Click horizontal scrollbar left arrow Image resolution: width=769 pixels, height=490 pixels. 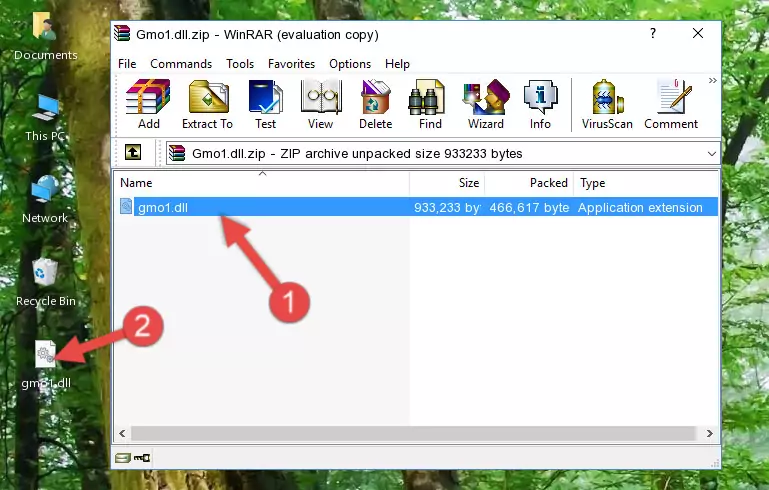point(122,434)
